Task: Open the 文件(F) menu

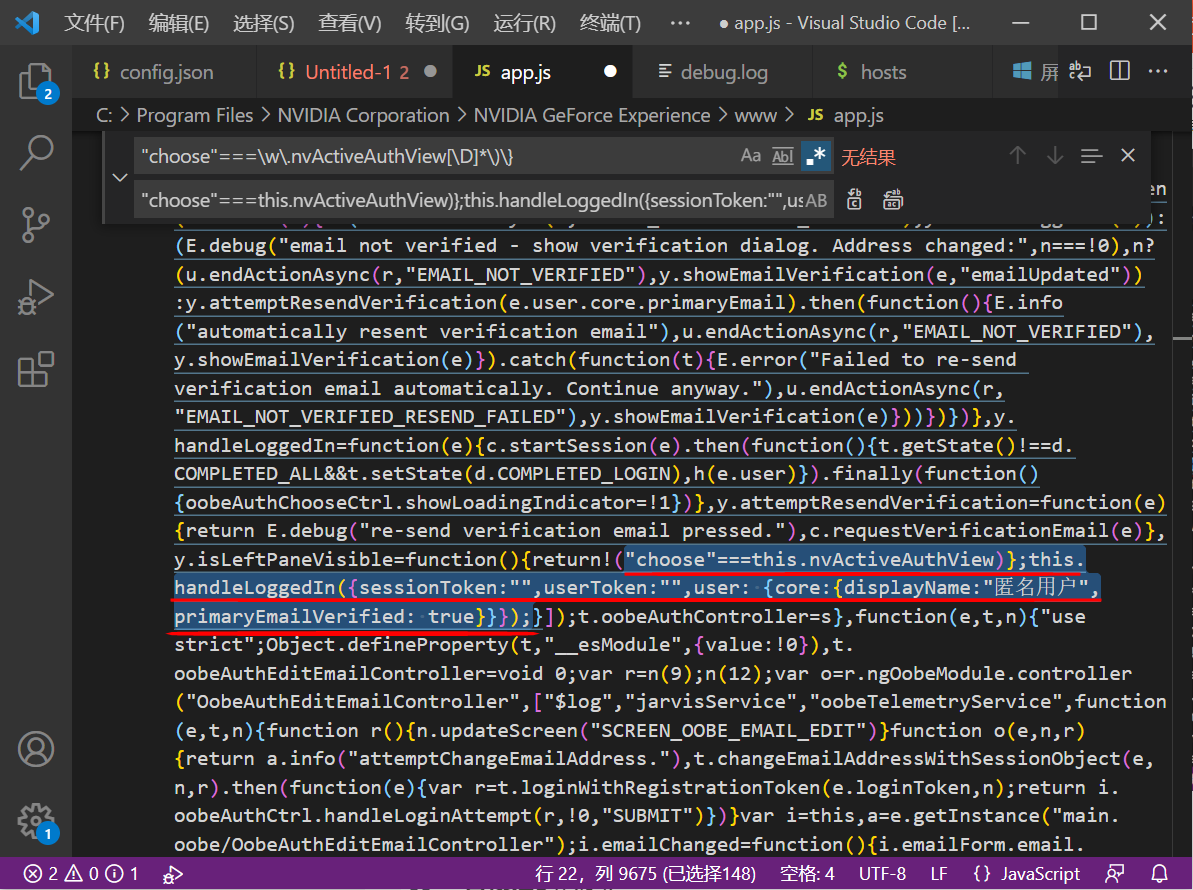Action: [94, 23]
